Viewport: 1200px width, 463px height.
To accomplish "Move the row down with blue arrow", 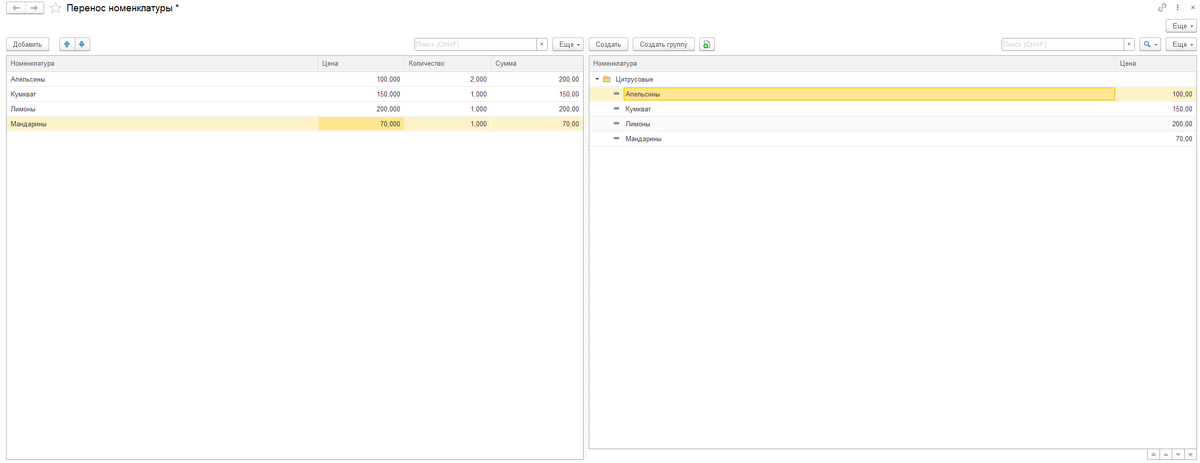I will (x=82, y=44).
